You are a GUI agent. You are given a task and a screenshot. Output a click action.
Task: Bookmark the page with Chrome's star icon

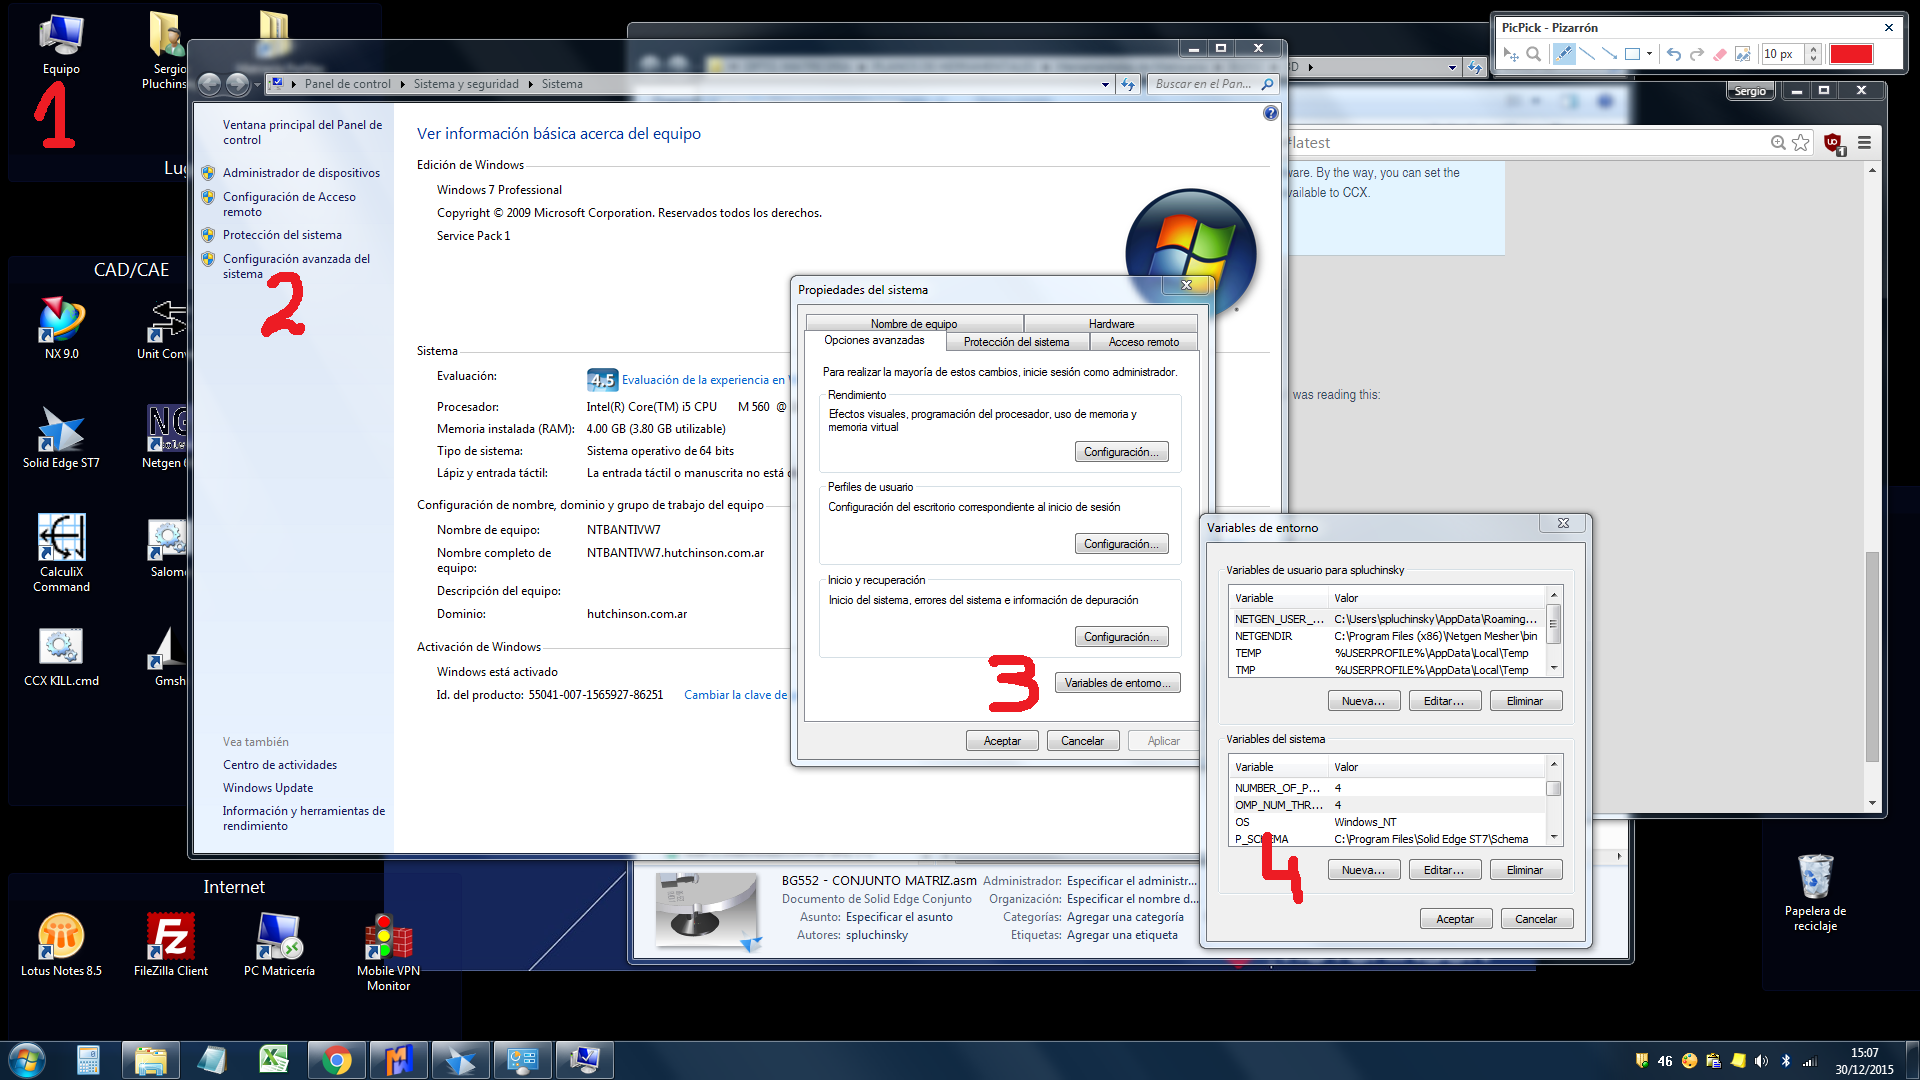(x=1800, y=143)
